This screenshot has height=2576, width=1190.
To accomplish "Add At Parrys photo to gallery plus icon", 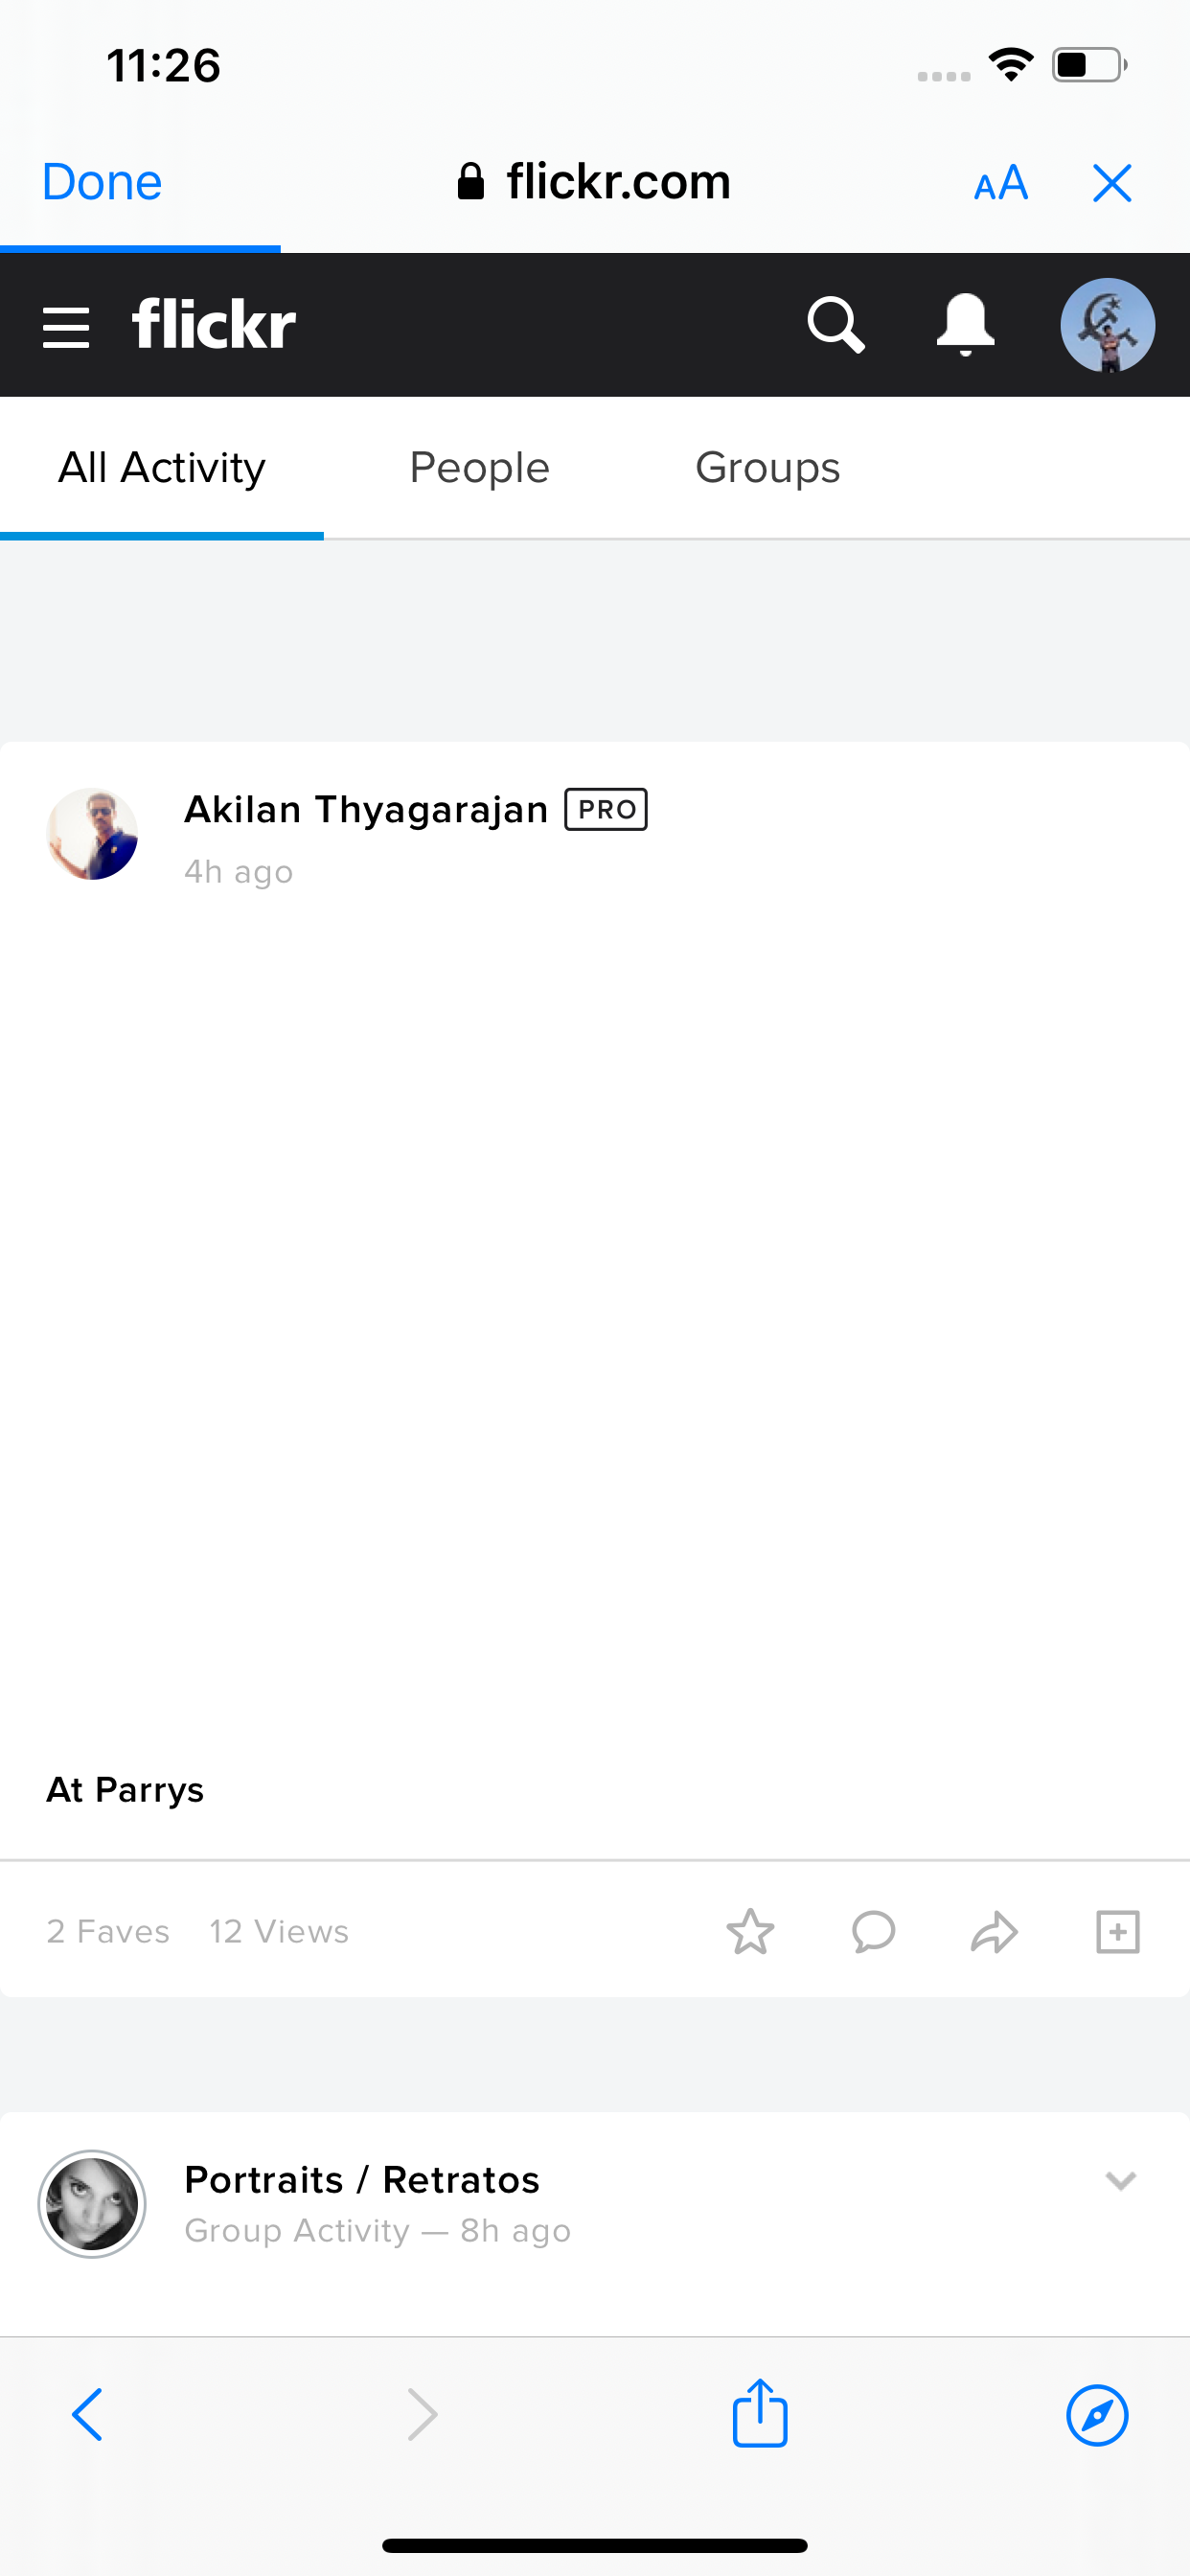I will pyautogui.click(x=1117, y=1931).
